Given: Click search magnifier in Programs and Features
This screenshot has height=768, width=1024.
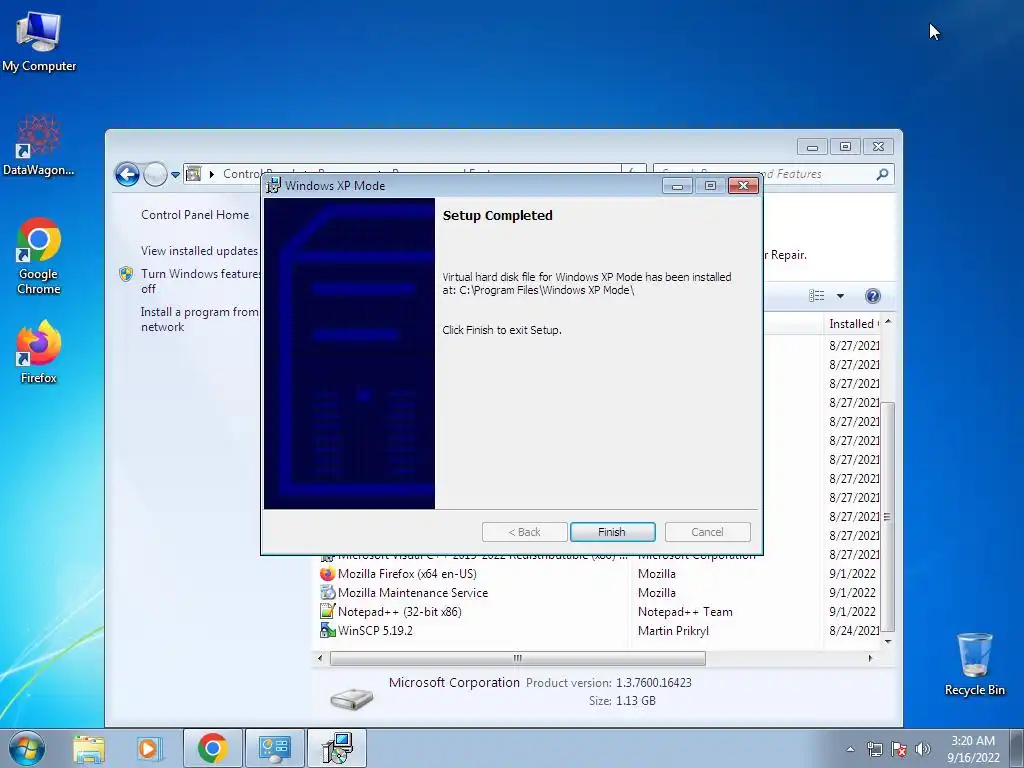Looking at the screenshot, I should tap(882, 174).
